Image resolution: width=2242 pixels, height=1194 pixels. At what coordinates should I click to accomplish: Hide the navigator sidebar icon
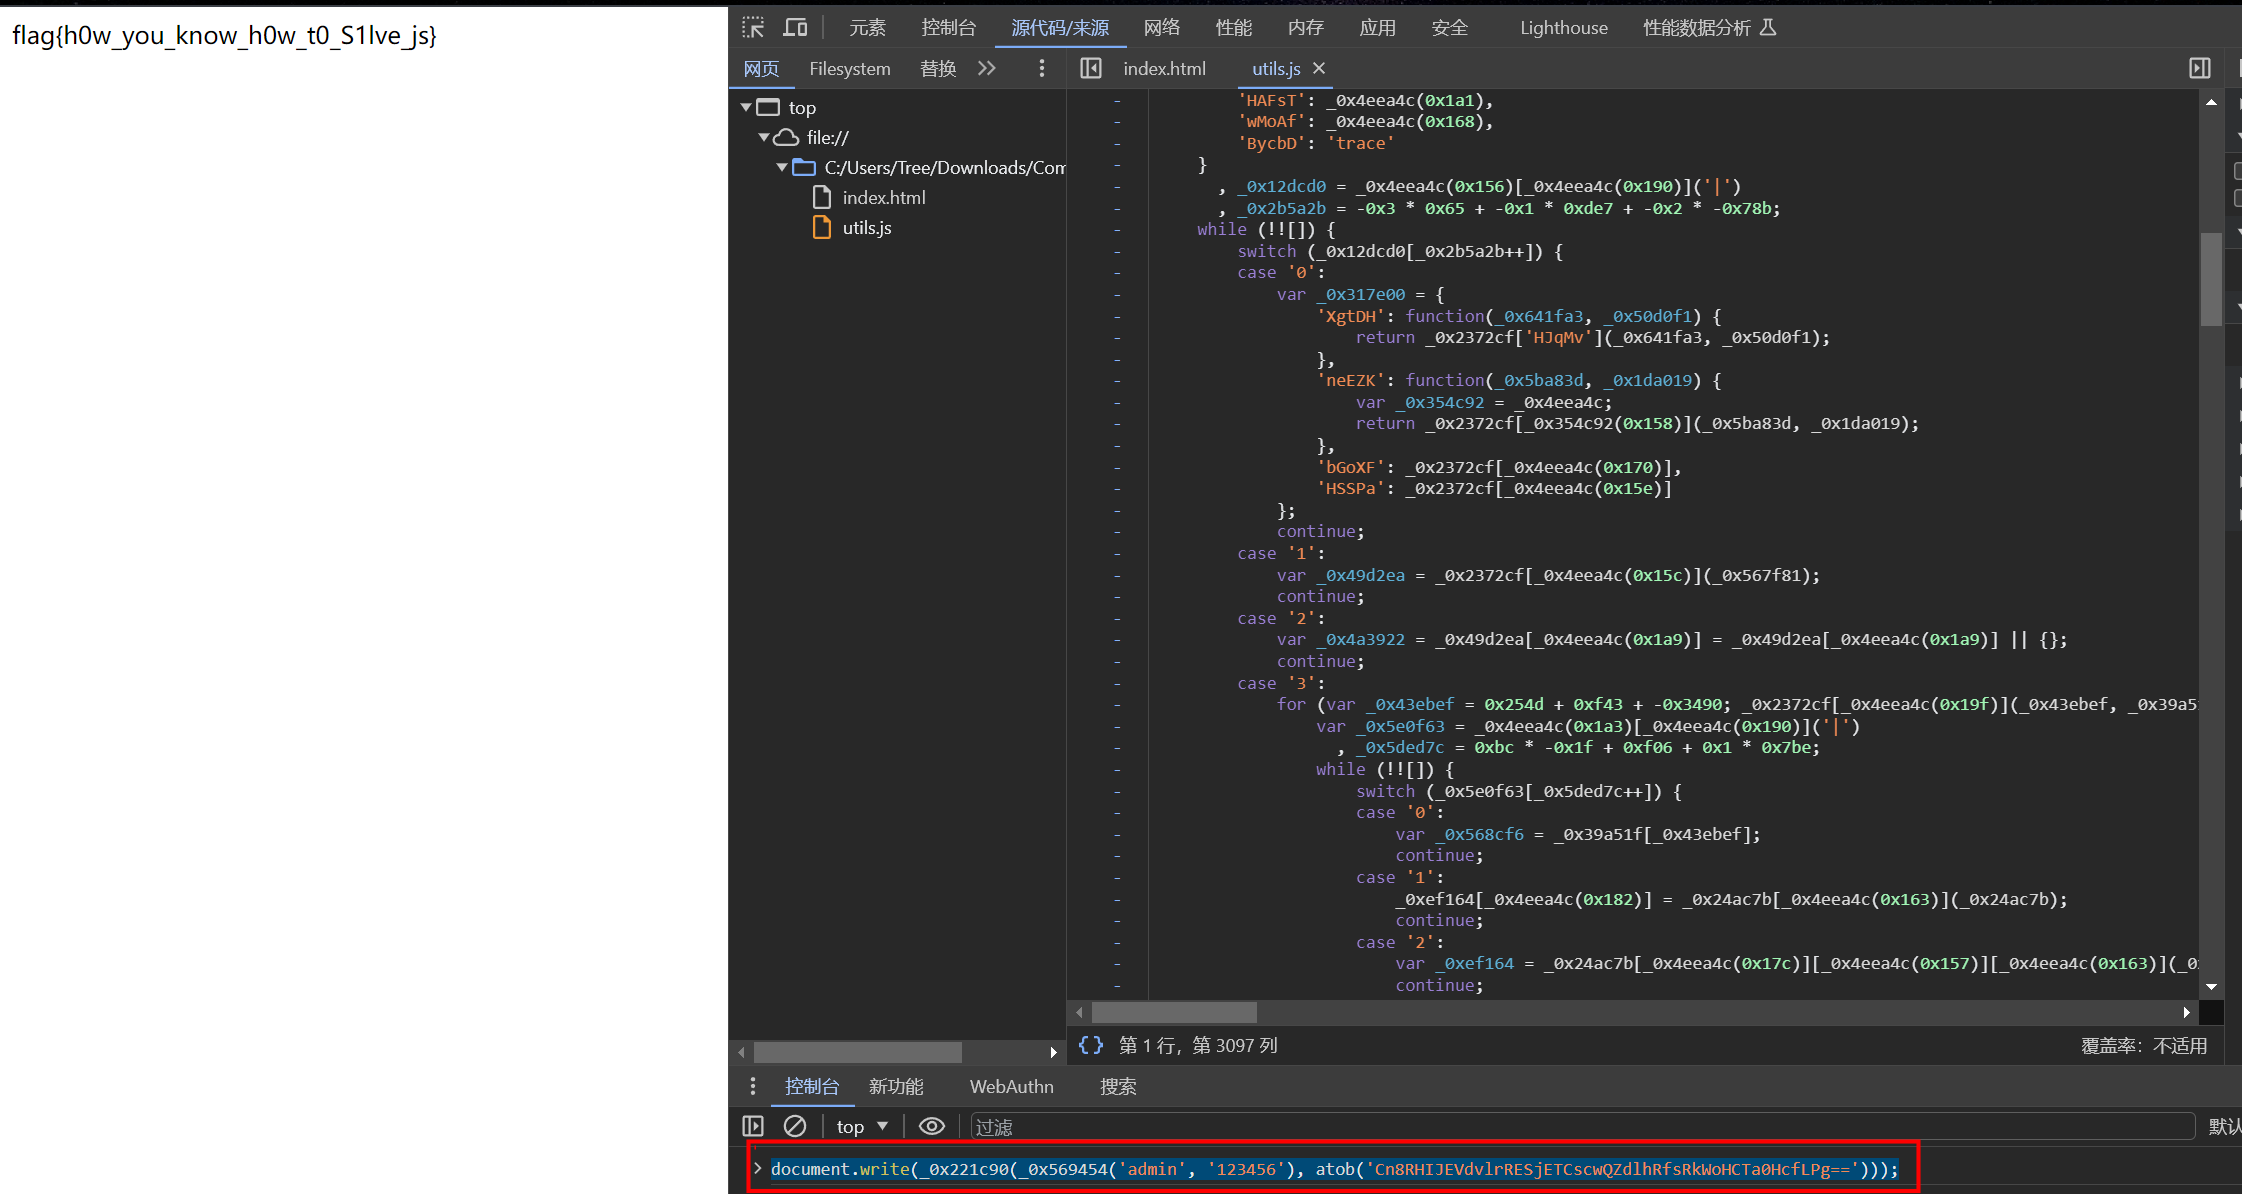[1091, 68]
